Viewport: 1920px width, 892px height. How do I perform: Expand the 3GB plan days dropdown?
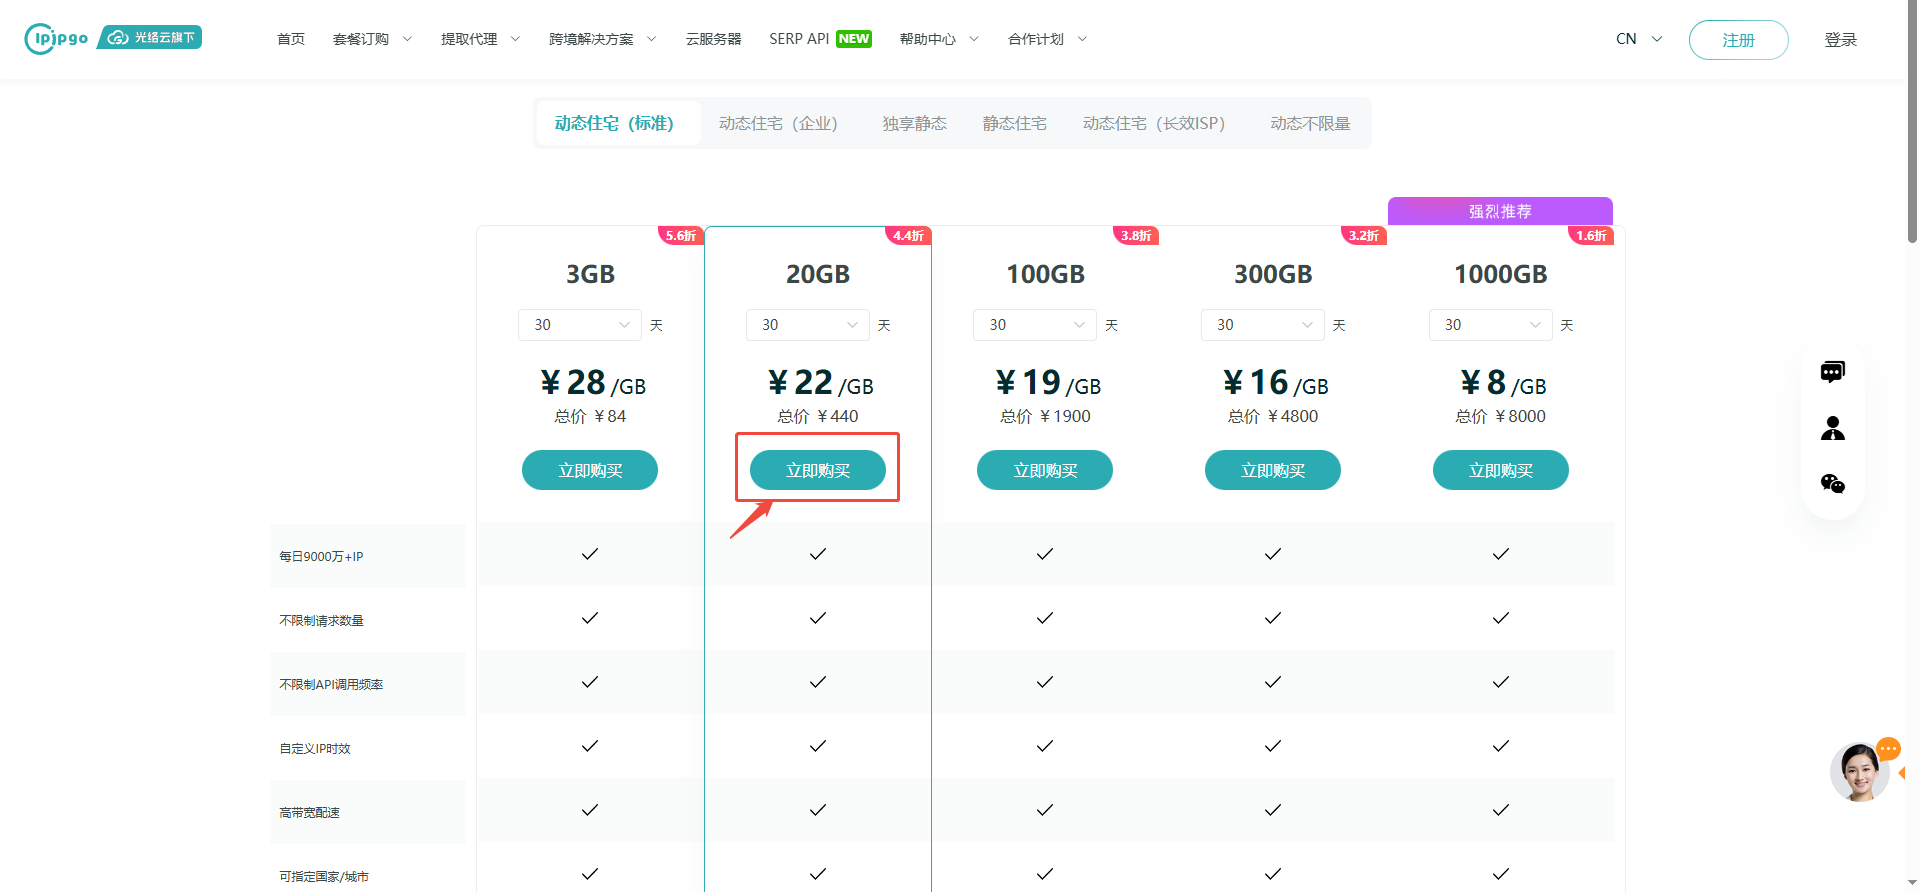coord(580,325)
